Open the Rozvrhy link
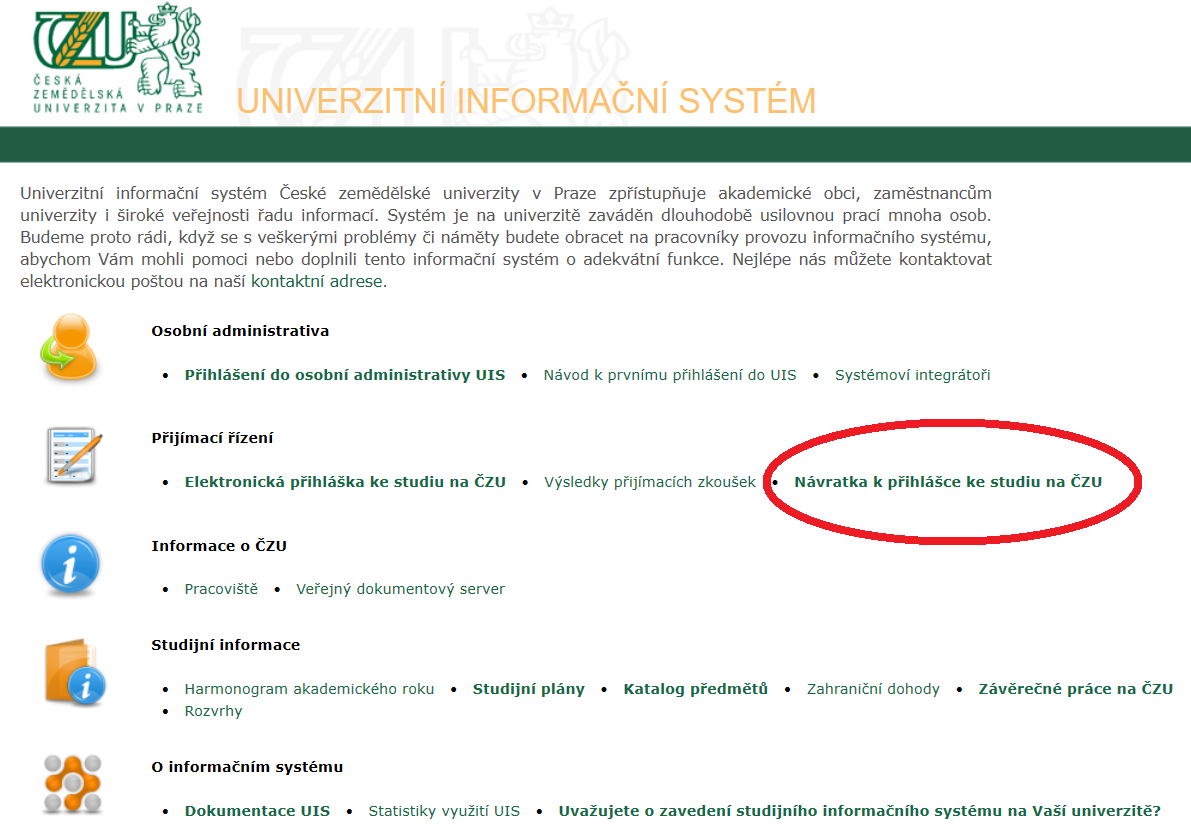The width and height of the screenshot is (1191, 834). [x=213, y=711]
